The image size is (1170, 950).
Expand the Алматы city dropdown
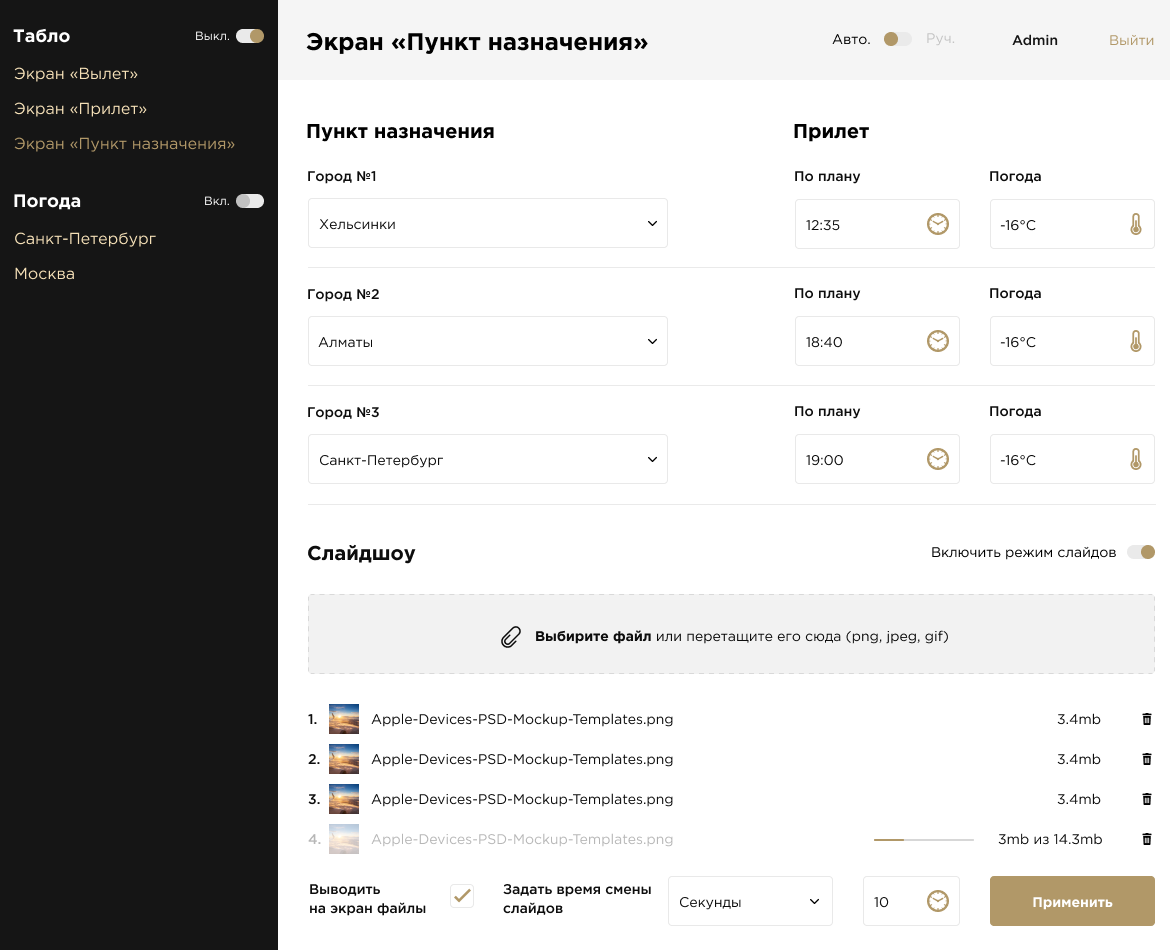pos(487,342)
